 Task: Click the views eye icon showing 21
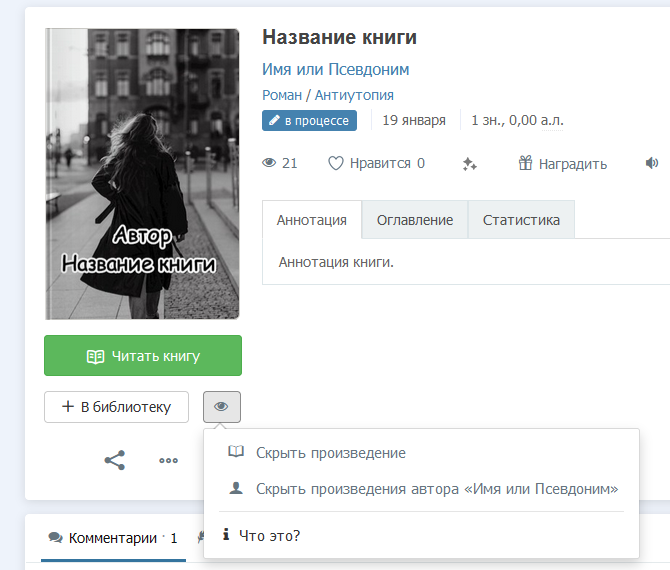click(269, 163)
